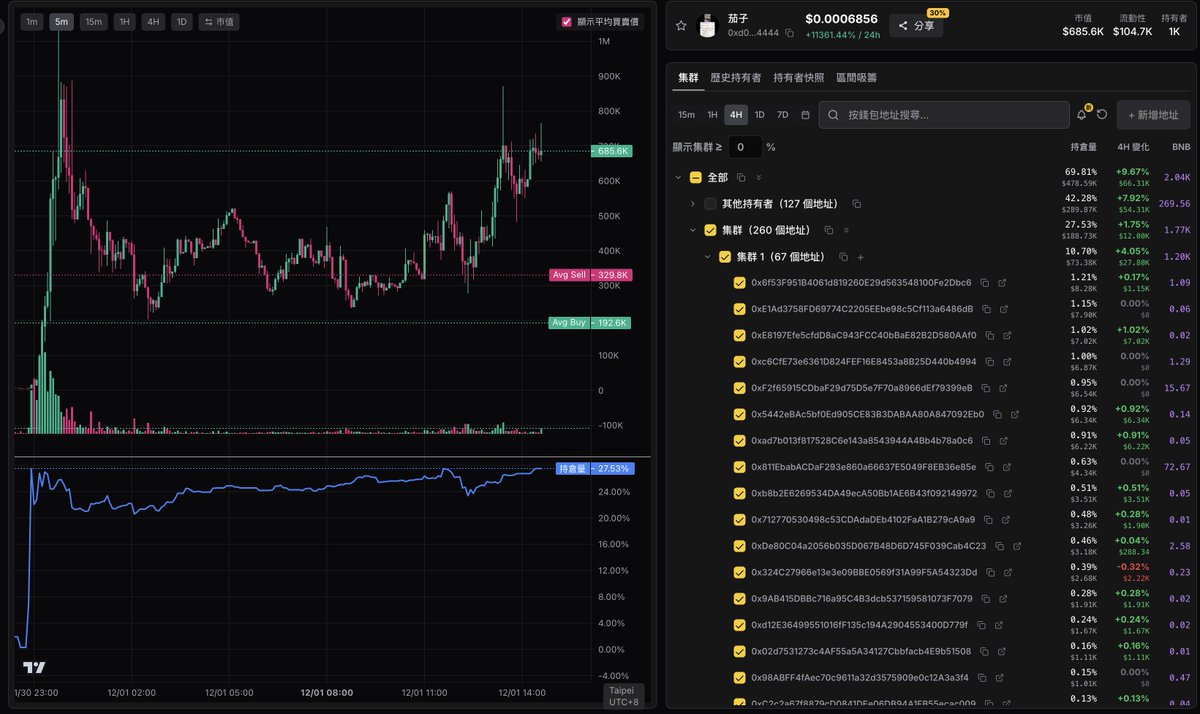This screenshot has height=714, width=1200.
Task: Open 0x324C27966e13e3e0 address external link
Action: click(1008, 572)
